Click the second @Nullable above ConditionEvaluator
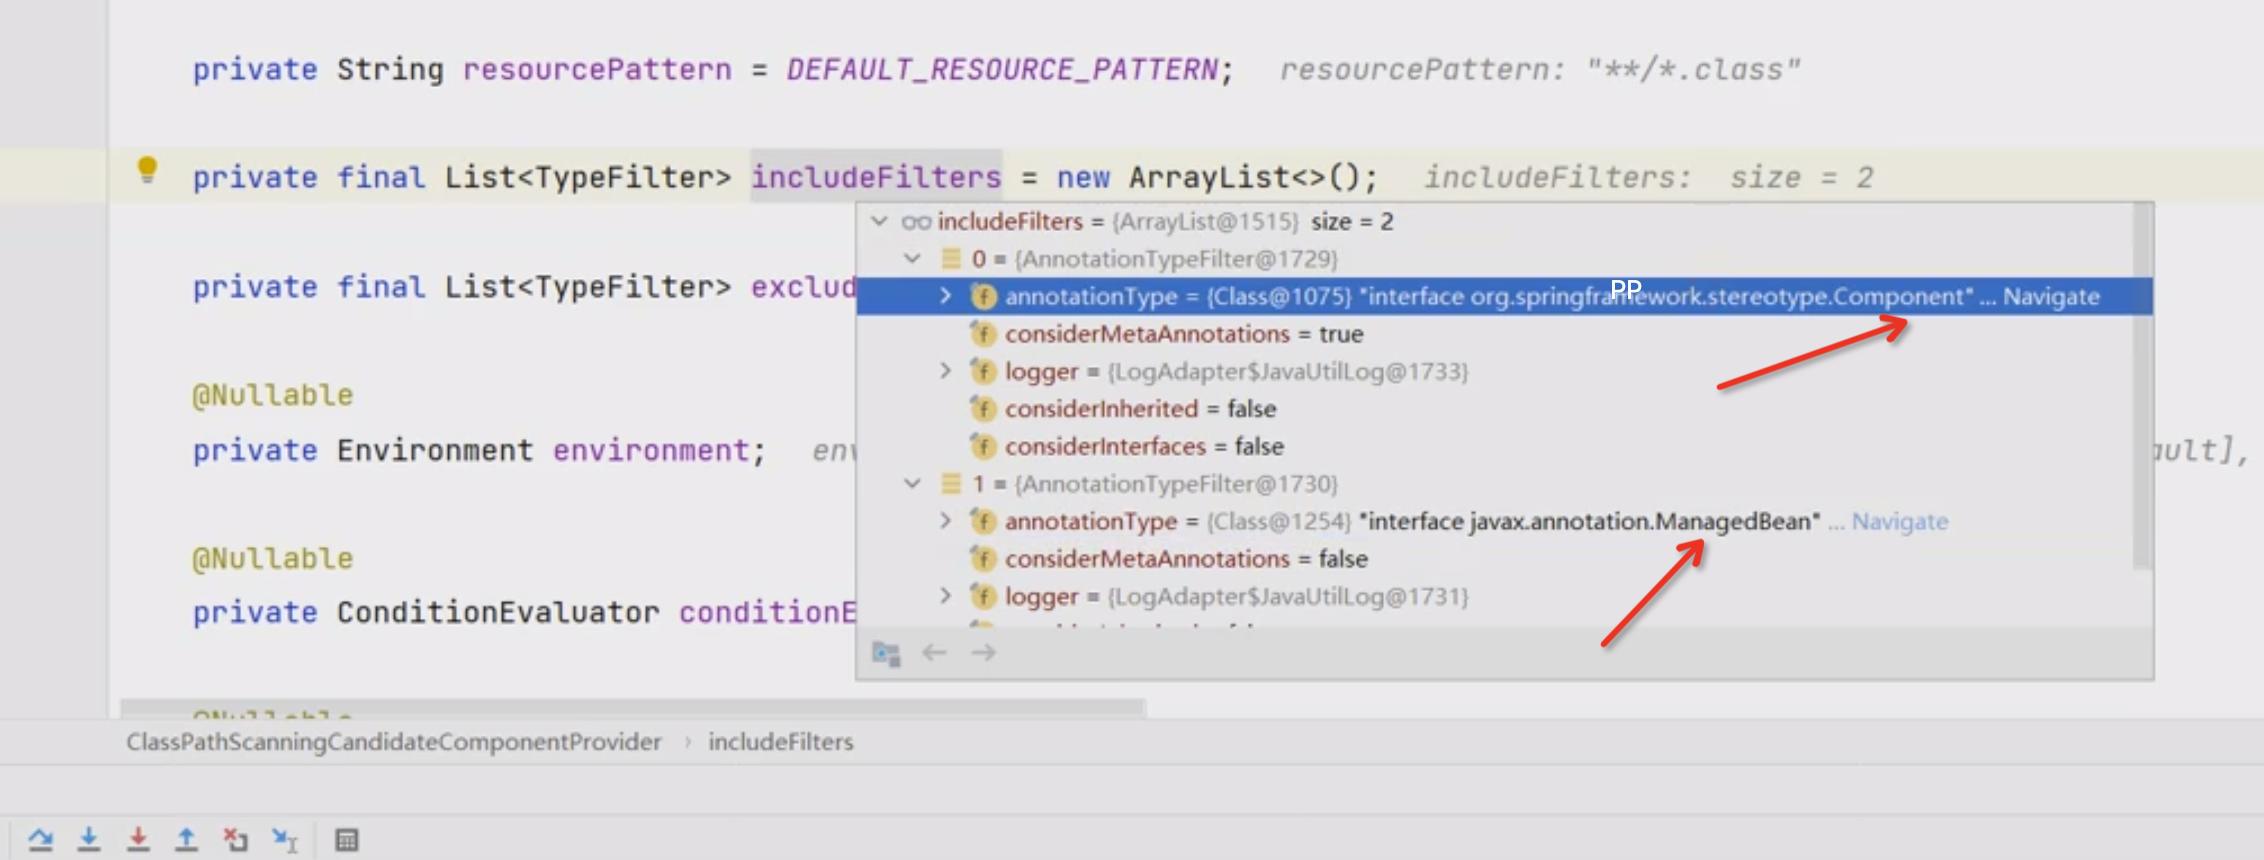Viewport: 2264px width, 860px height. 272,558
